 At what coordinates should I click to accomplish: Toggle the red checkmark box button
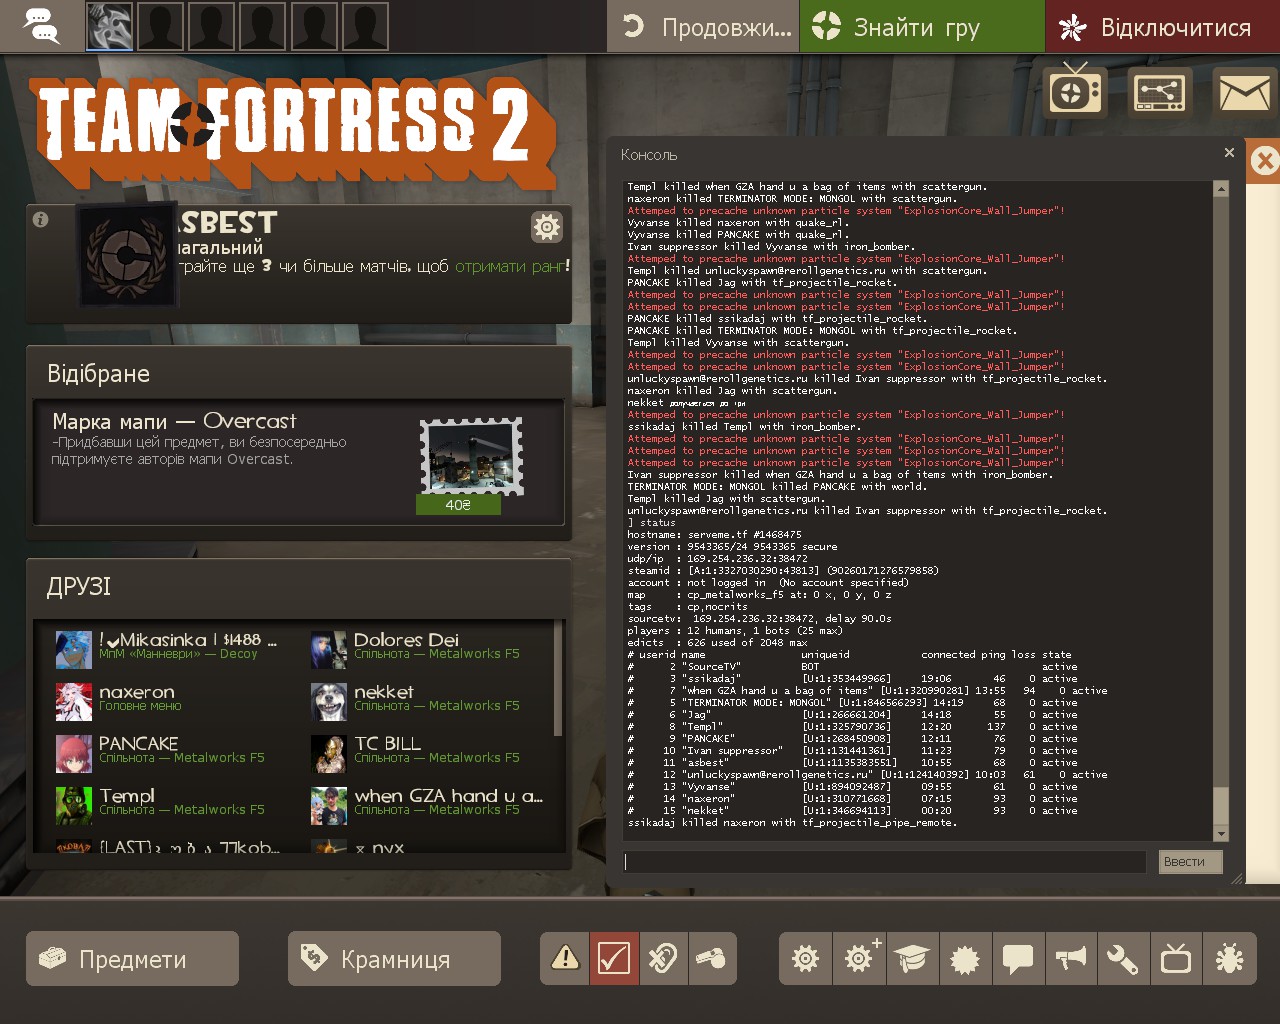(x=614, y=959)
